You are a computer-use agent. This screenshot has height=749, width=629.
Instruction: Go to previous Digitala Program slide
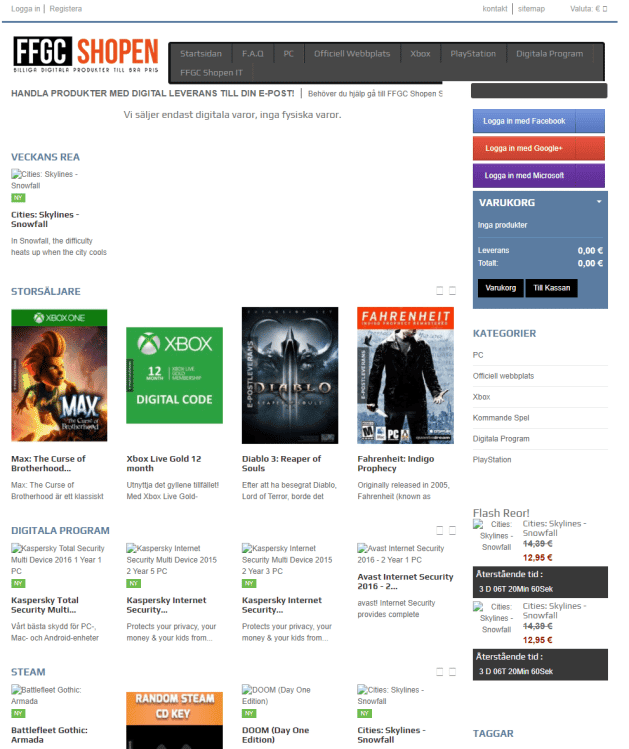point(439,530)
